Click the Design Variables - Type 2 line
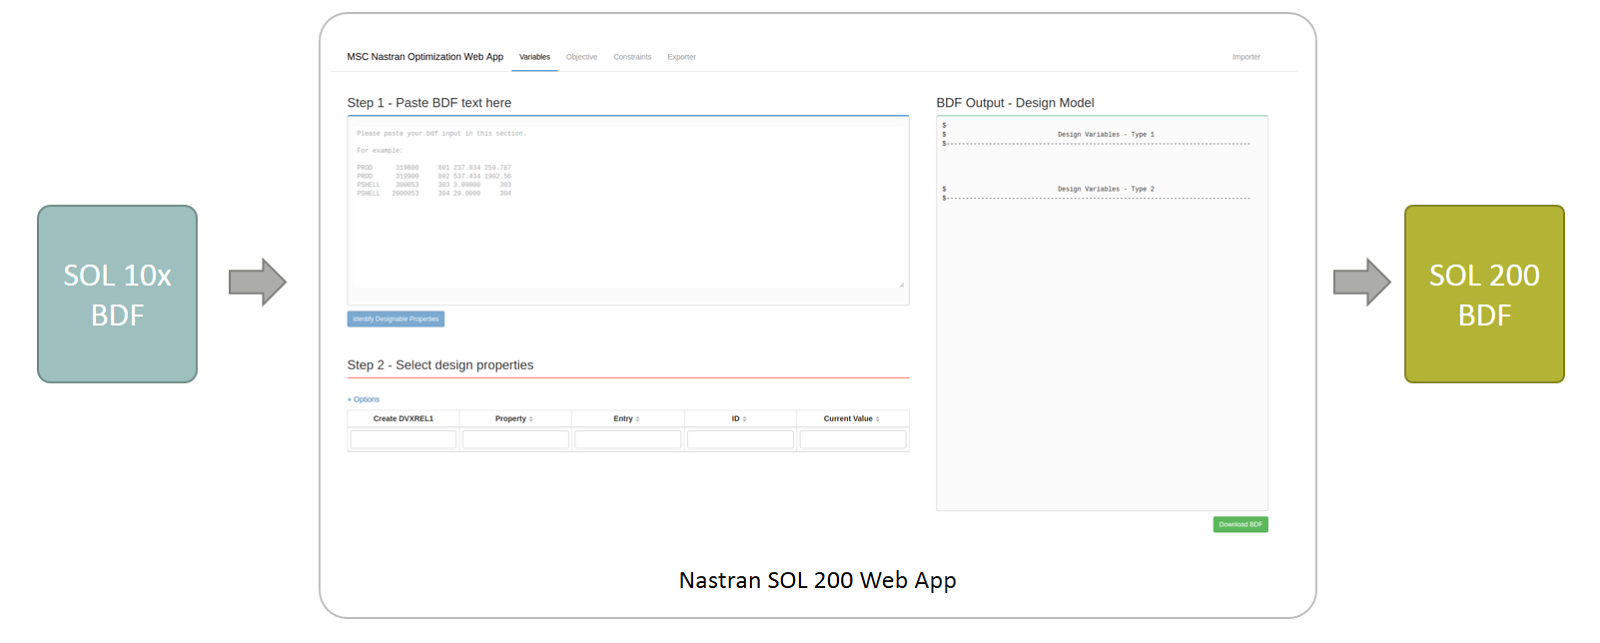 tap(1105, 189)
